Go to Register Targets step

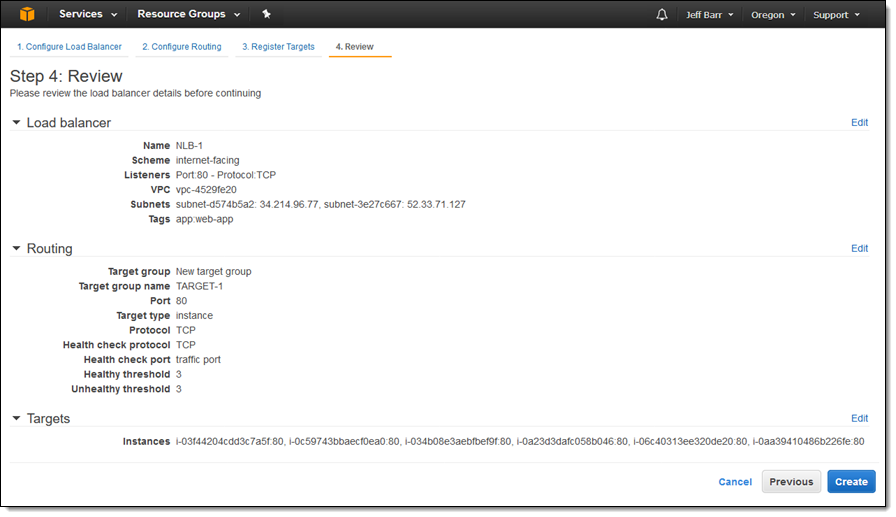coord(278,47)
